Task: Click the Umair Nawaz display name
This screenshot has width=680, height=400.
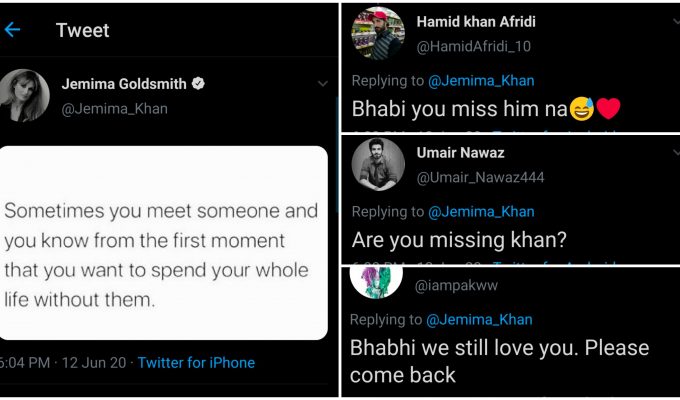Action: coord(459,153)
